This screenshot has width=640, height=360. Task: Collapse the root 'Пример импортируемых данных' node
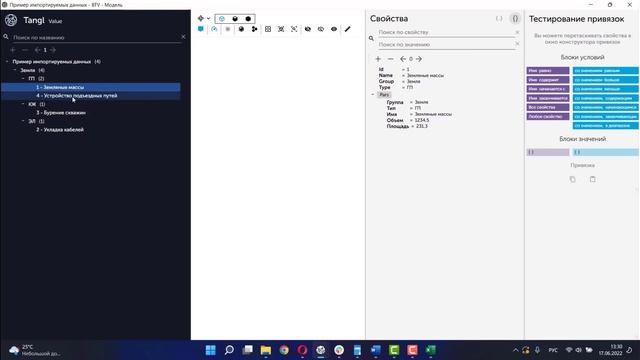click(x=7, y=62)
